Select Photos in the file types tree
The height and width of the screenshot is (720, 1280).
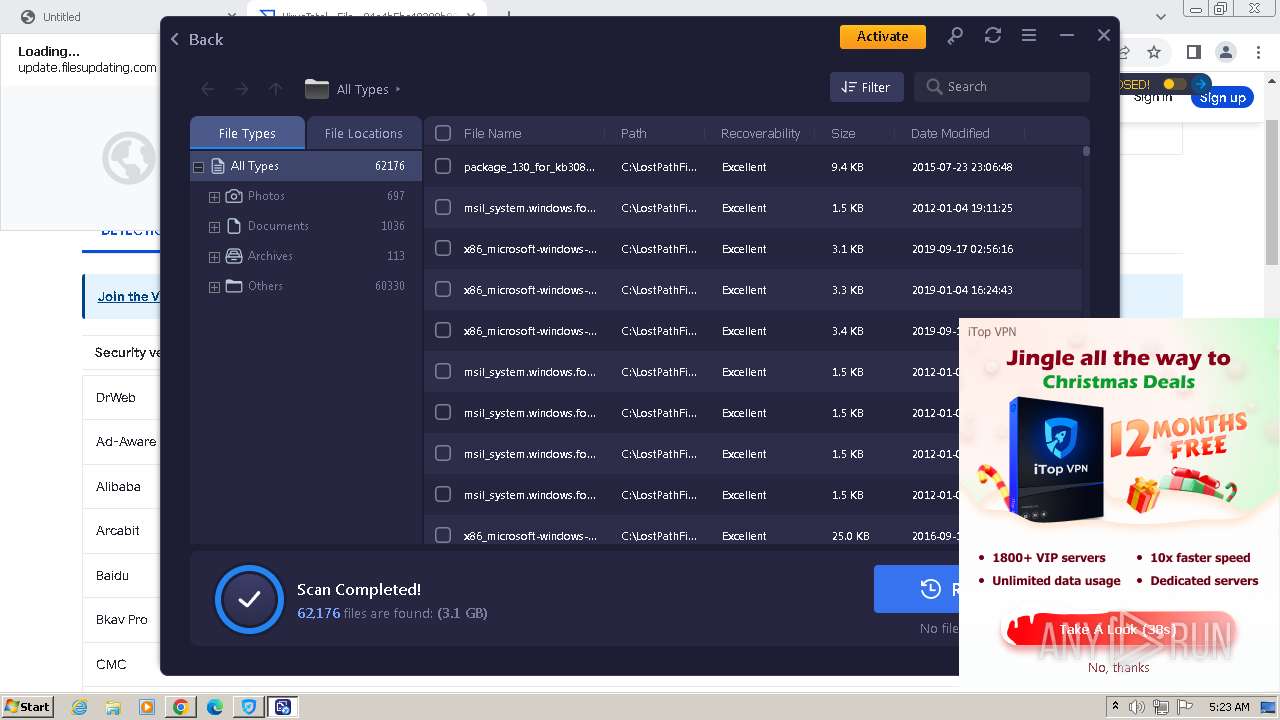(266, 196)
